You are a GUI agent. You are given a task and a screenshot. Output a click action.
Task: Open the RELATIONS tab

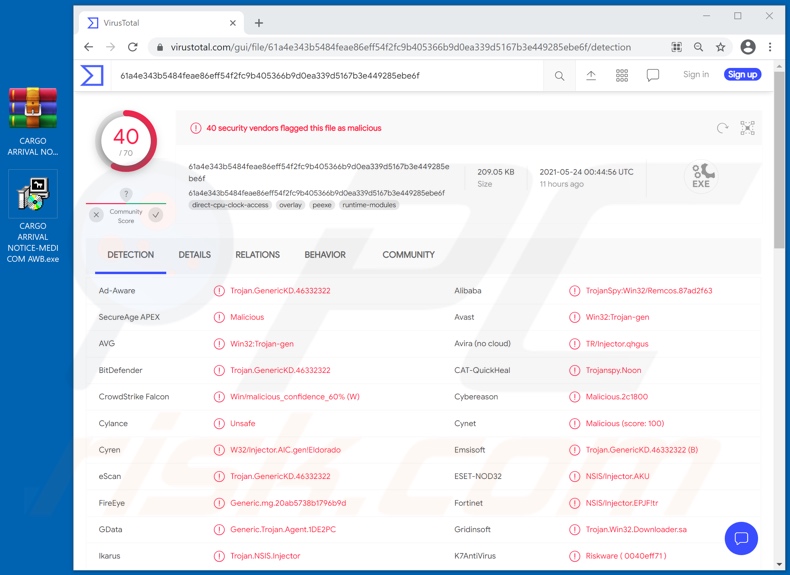click(257, 255)
